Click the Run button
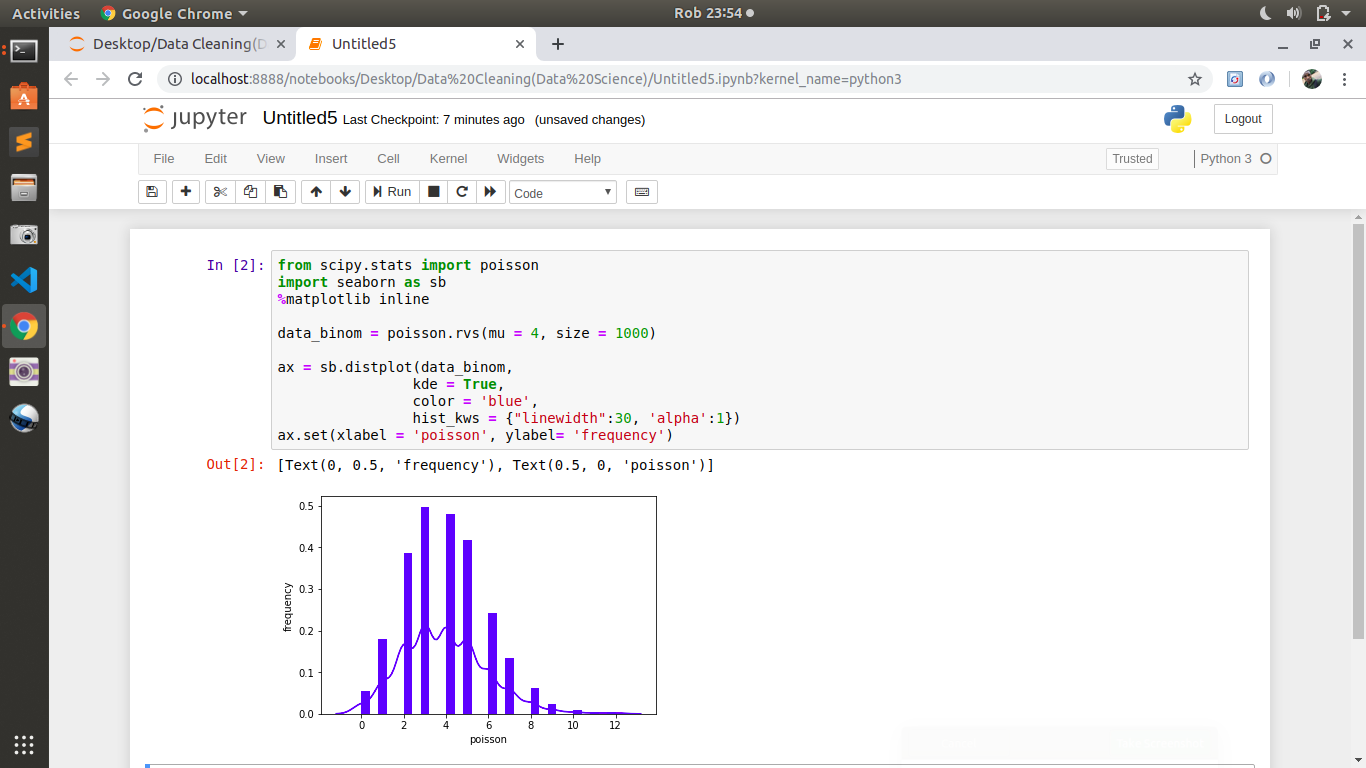1366x768 pixels. click(x=391, y=192)
